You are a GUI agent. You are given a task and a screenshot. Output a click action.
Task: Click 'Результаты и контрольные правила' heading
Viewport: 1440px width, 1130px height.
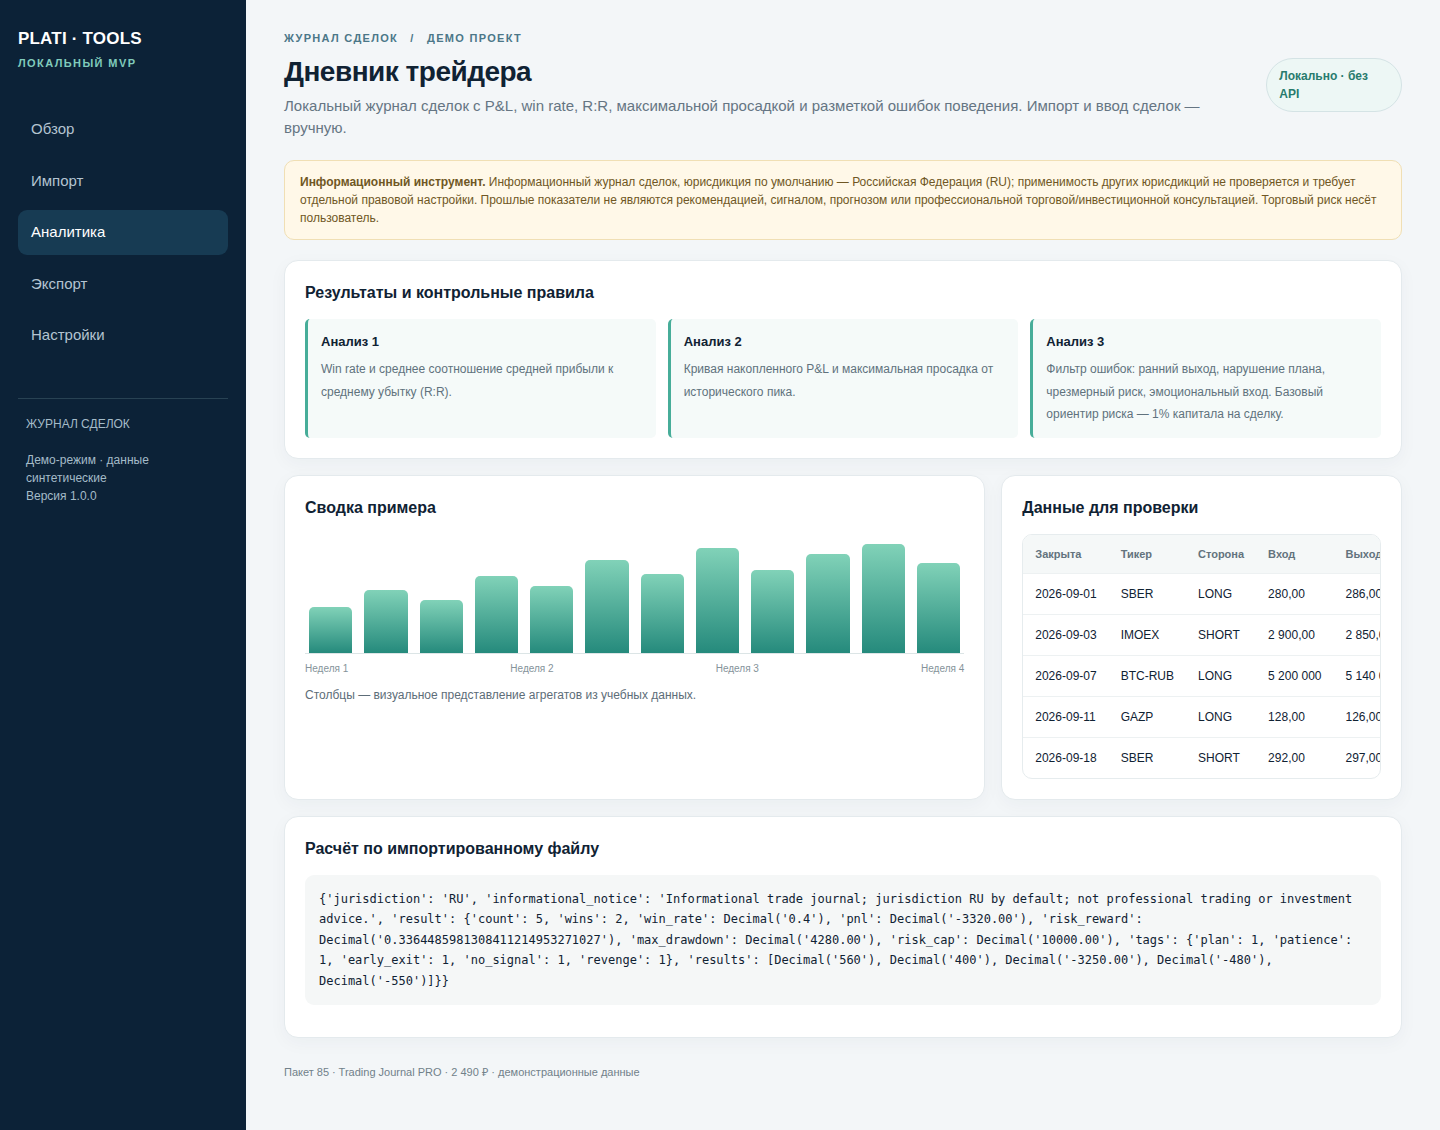tap(449, 292)
